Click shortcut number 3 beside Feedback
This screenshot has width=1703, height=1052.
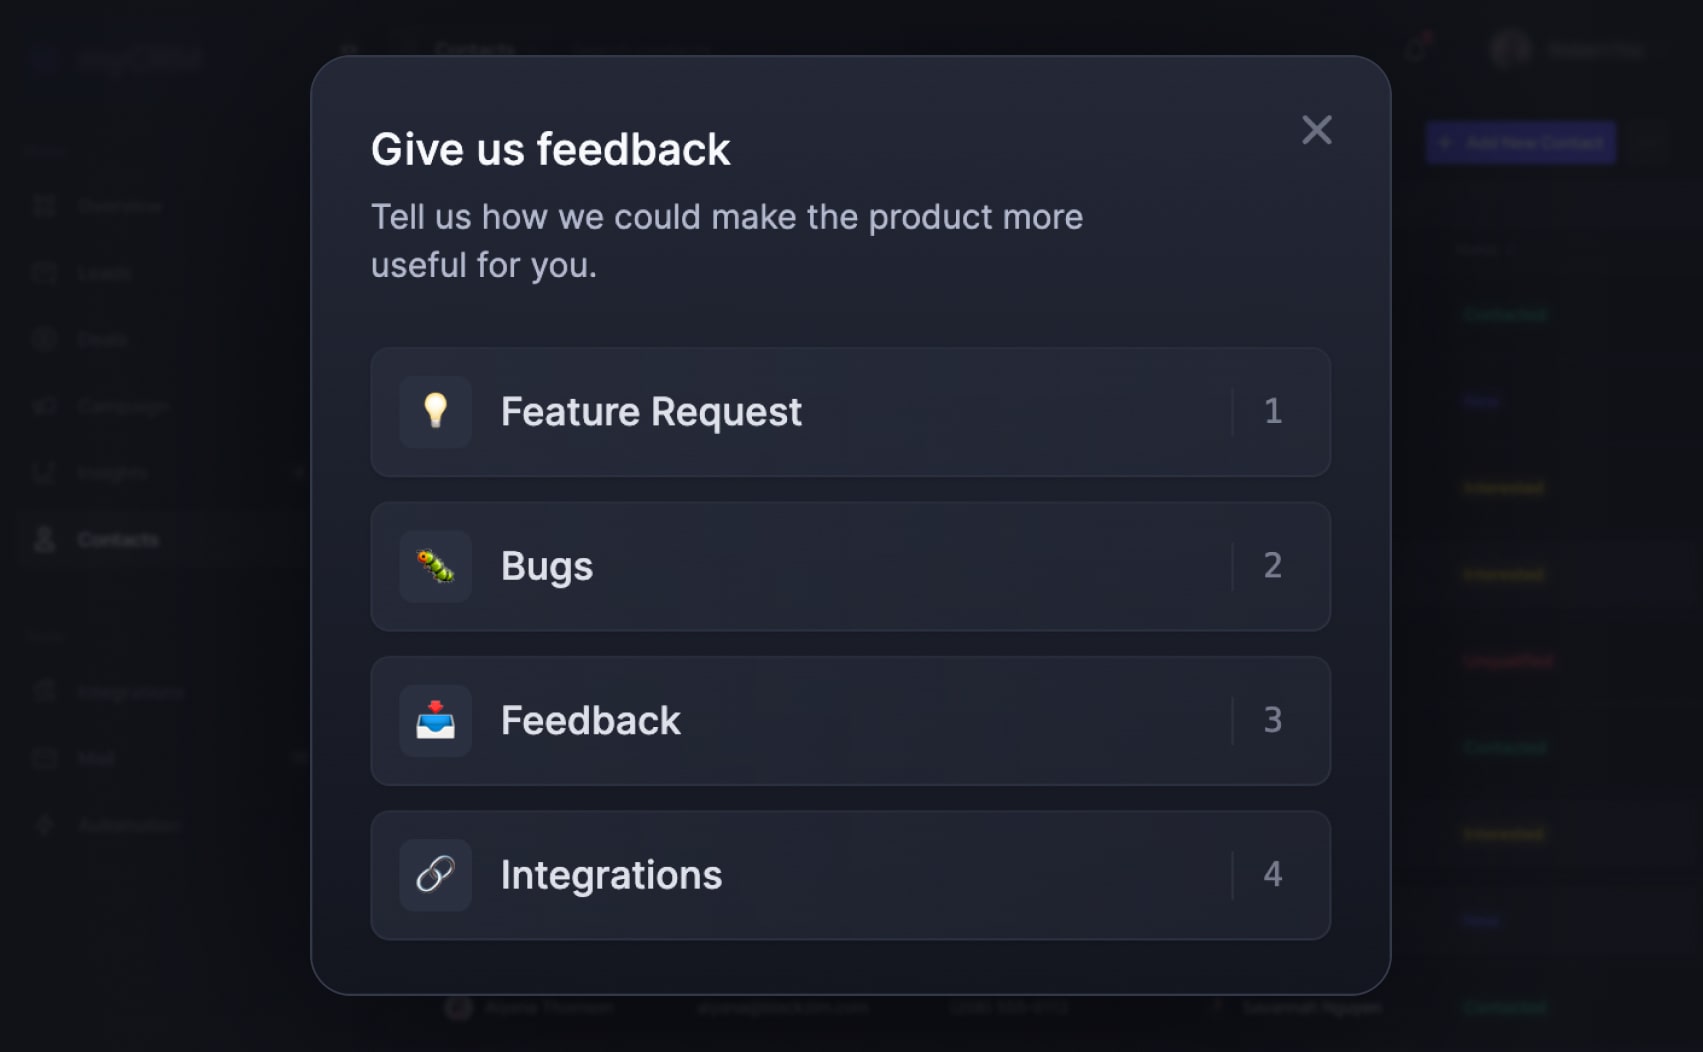1273,720
